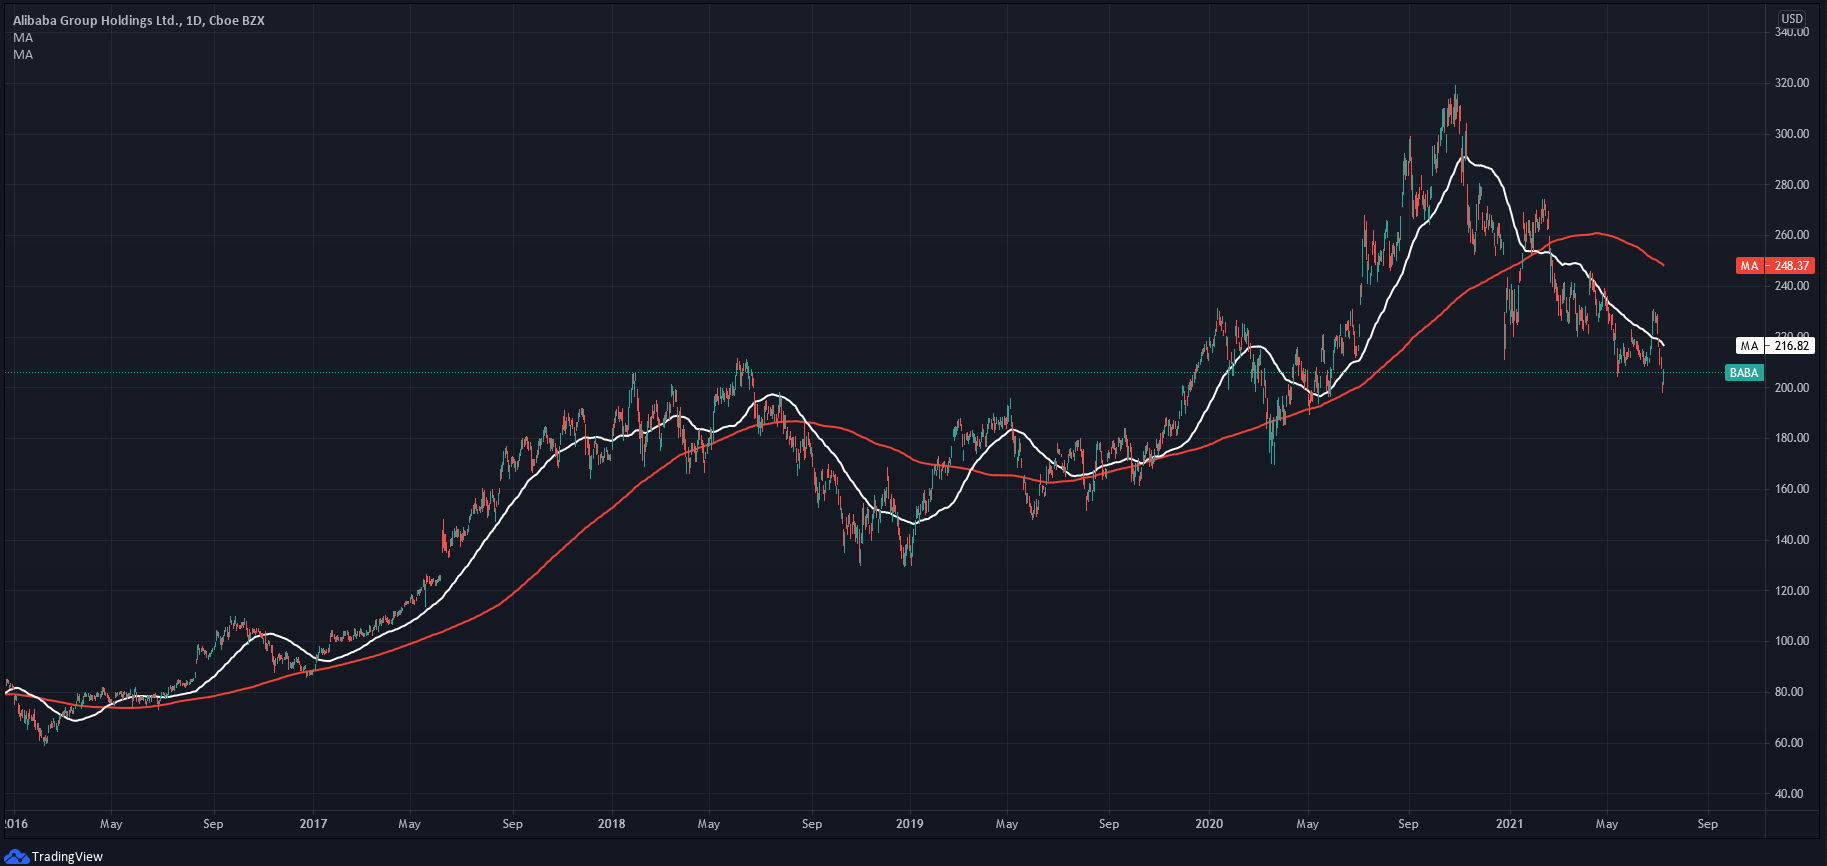Click the Alibaba Group Holdings chart title
Image resolution: width=1827 pixels, height=866 pixels.
click(x=139, y=20)
